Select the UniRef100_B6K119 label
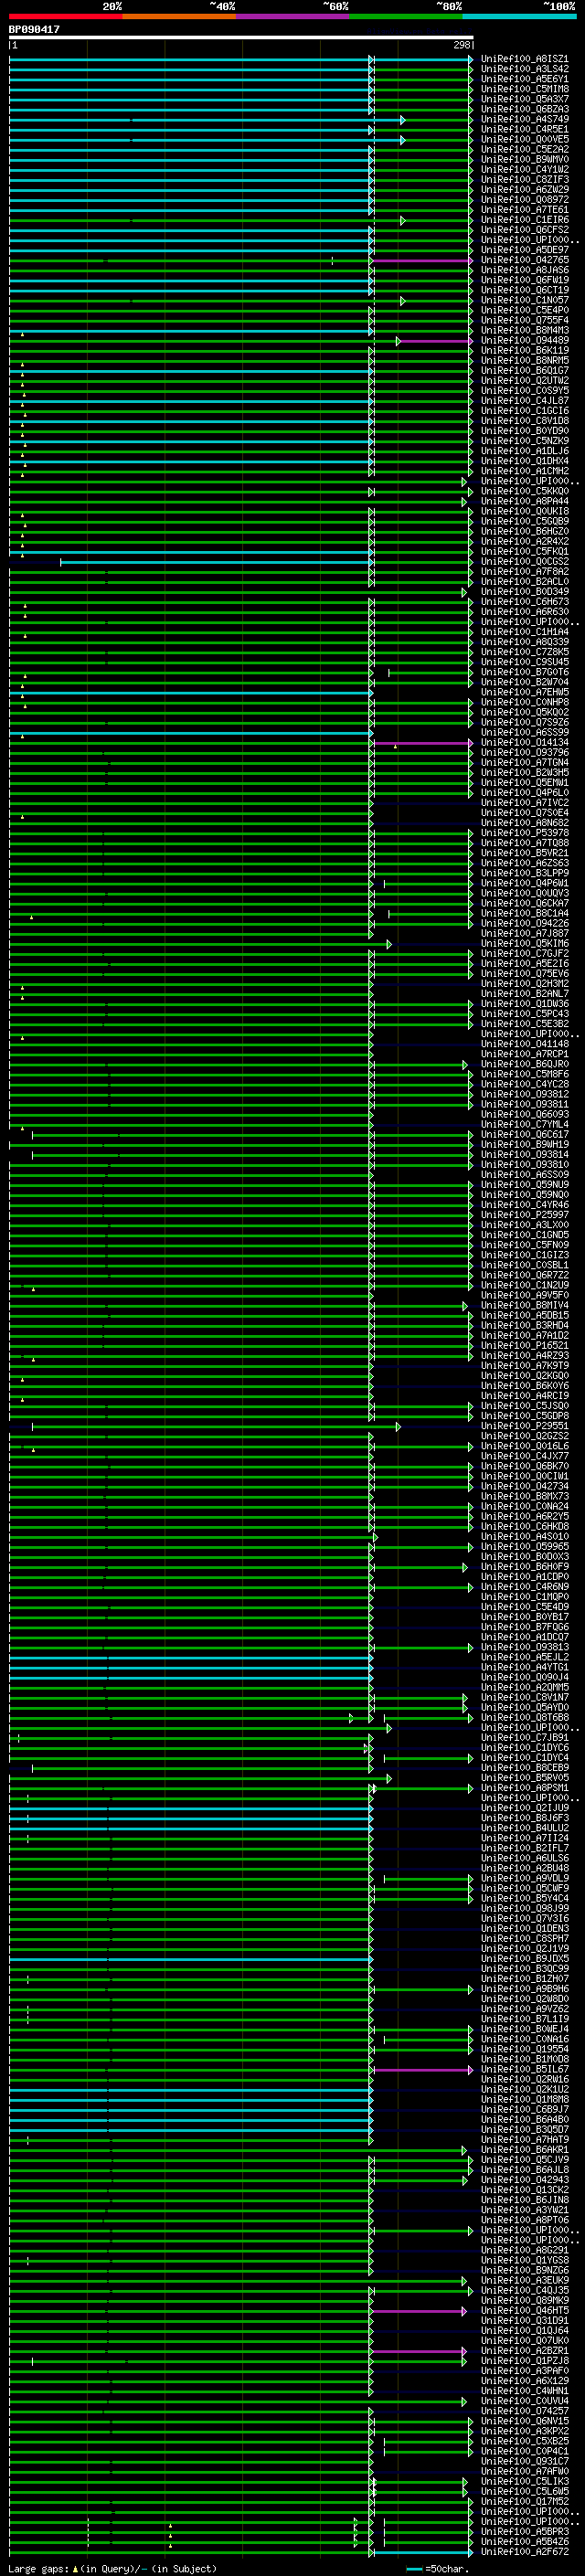The height and width of the screenshot is (2576, 585). [x=525, y=351]
